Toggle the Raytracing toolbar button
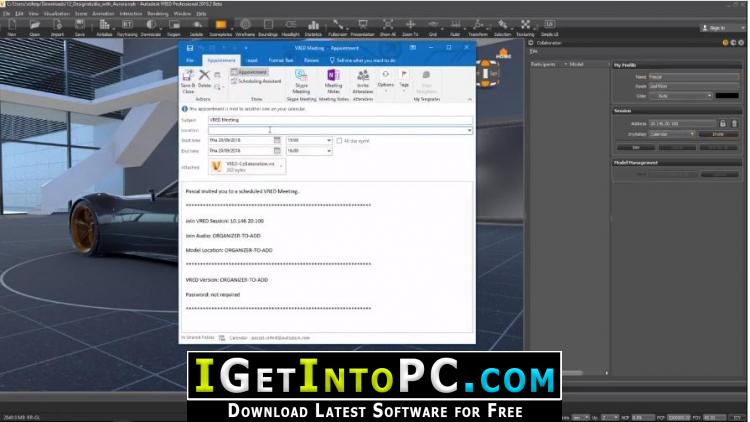The height and width of the screenshot is (422, 750). coord(127,28)
